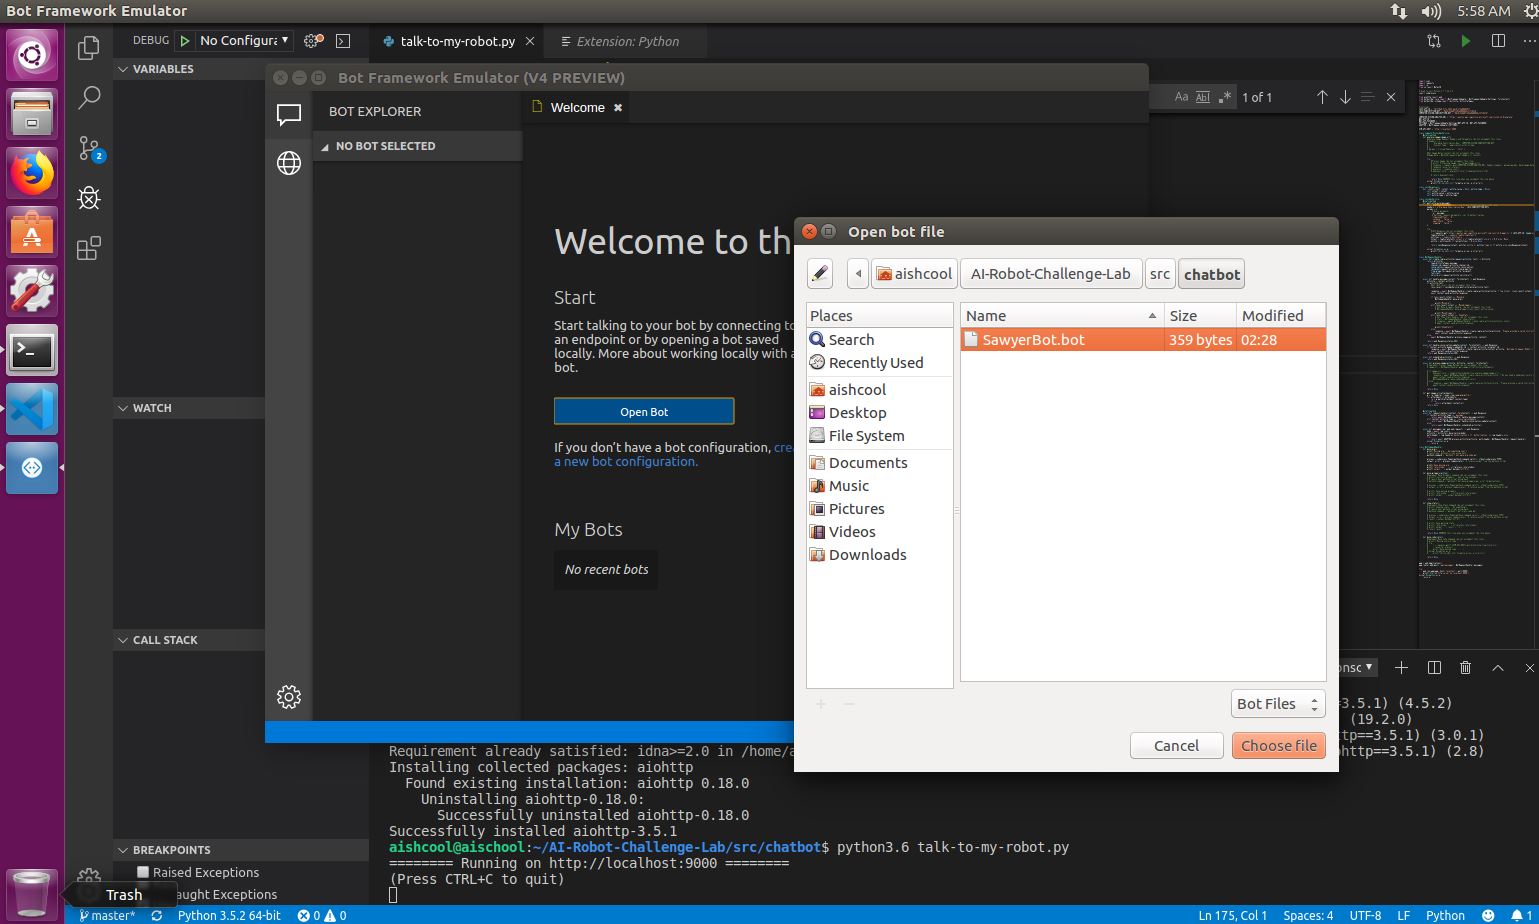The width and height of the screenshot is (1539, 924).
Task: Open Ubuntu Software center from launcher
Action: click(32, 233)
